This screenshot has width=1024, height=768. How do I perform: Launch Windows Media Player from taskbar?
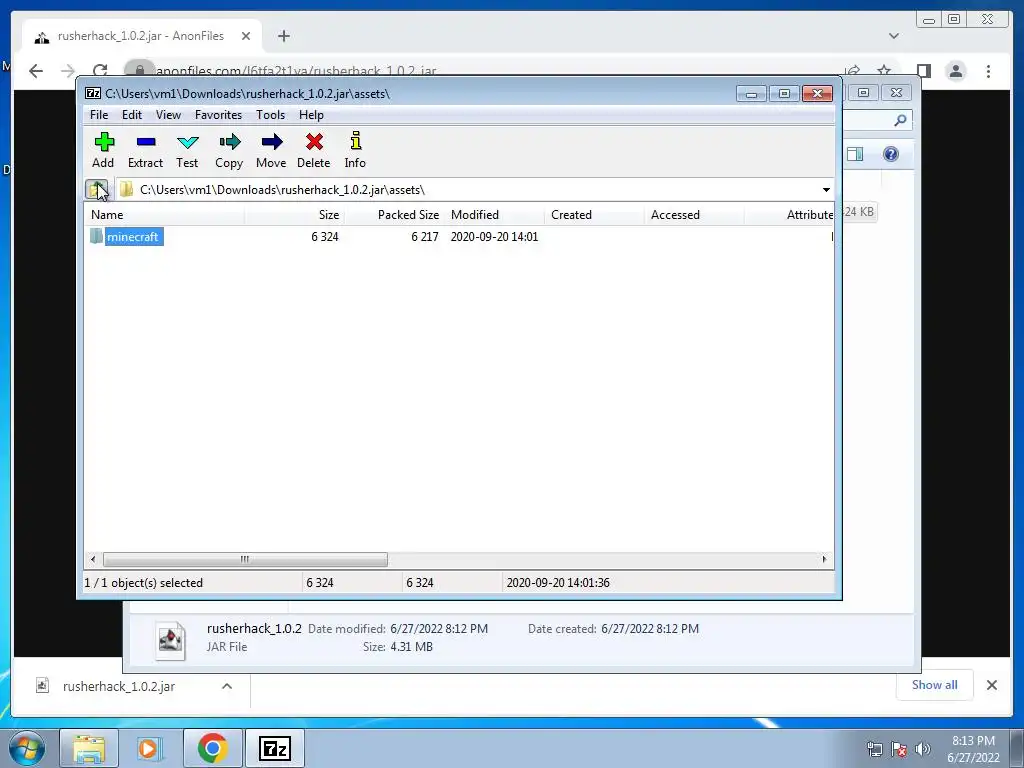[150, 748]
